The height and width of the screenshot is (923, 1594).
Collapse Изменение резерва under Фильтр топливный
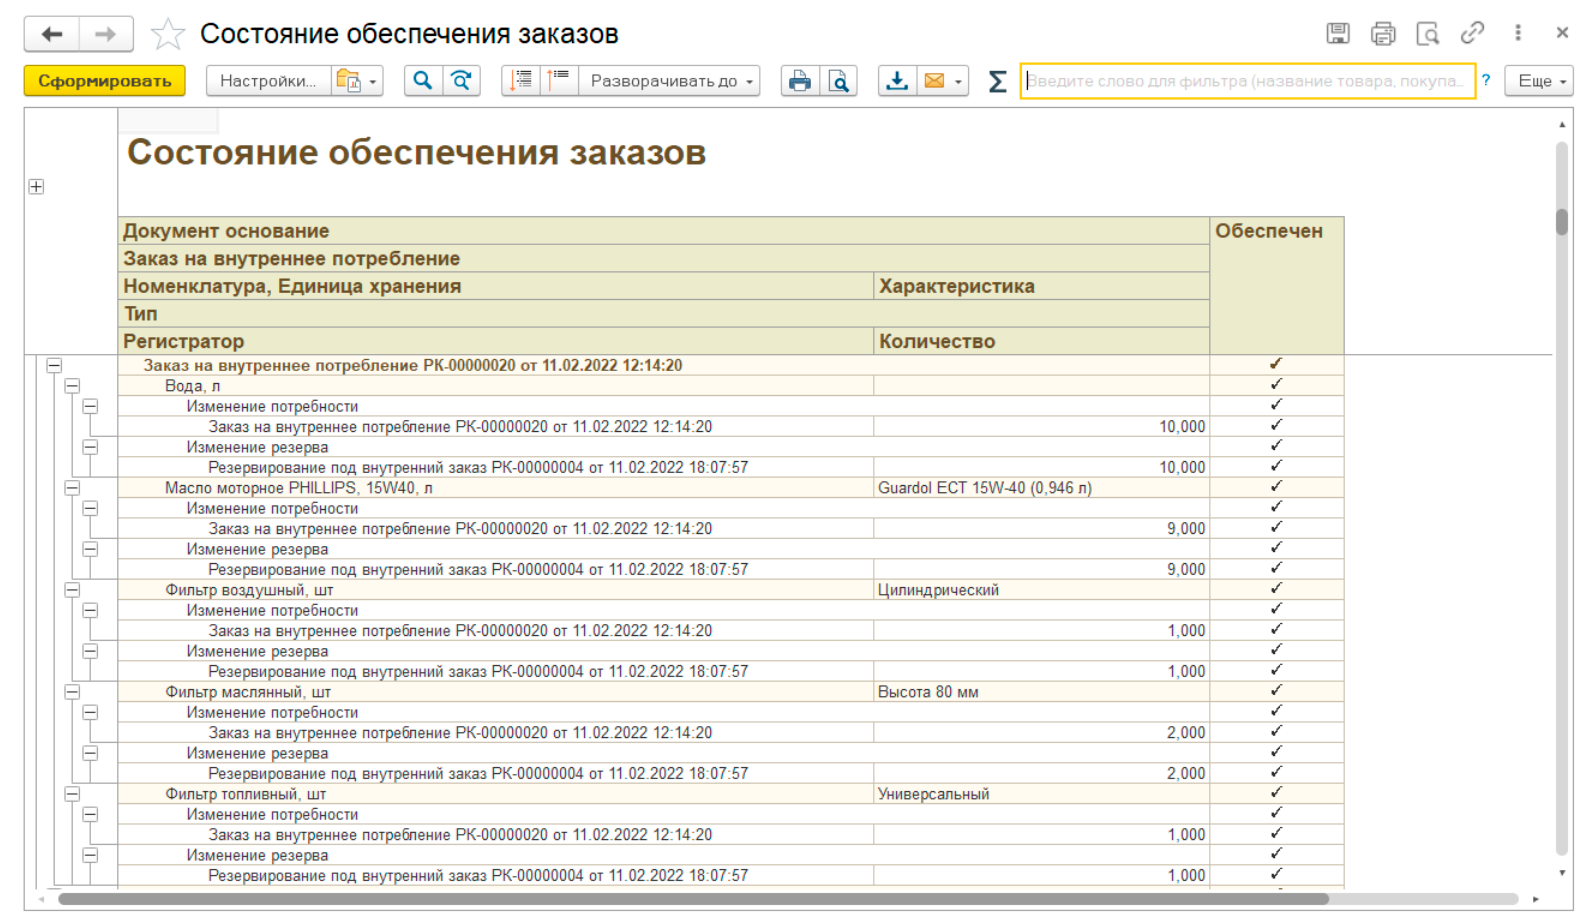coord(90,855)
